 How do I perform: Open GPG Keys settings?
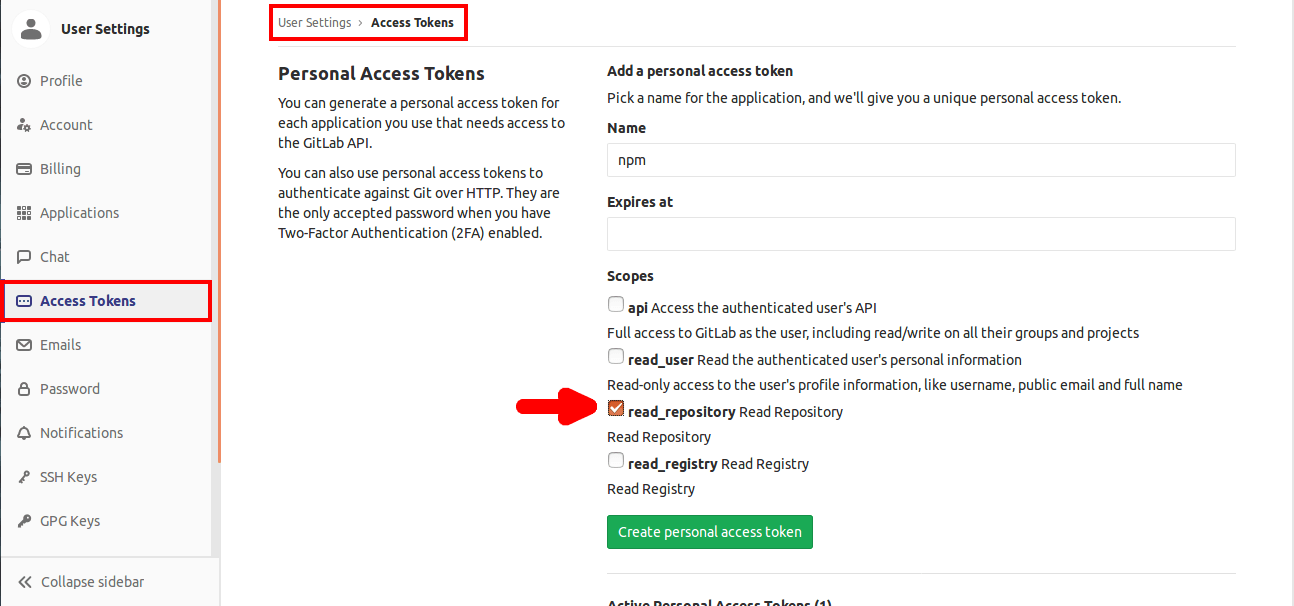pos(69,521)
